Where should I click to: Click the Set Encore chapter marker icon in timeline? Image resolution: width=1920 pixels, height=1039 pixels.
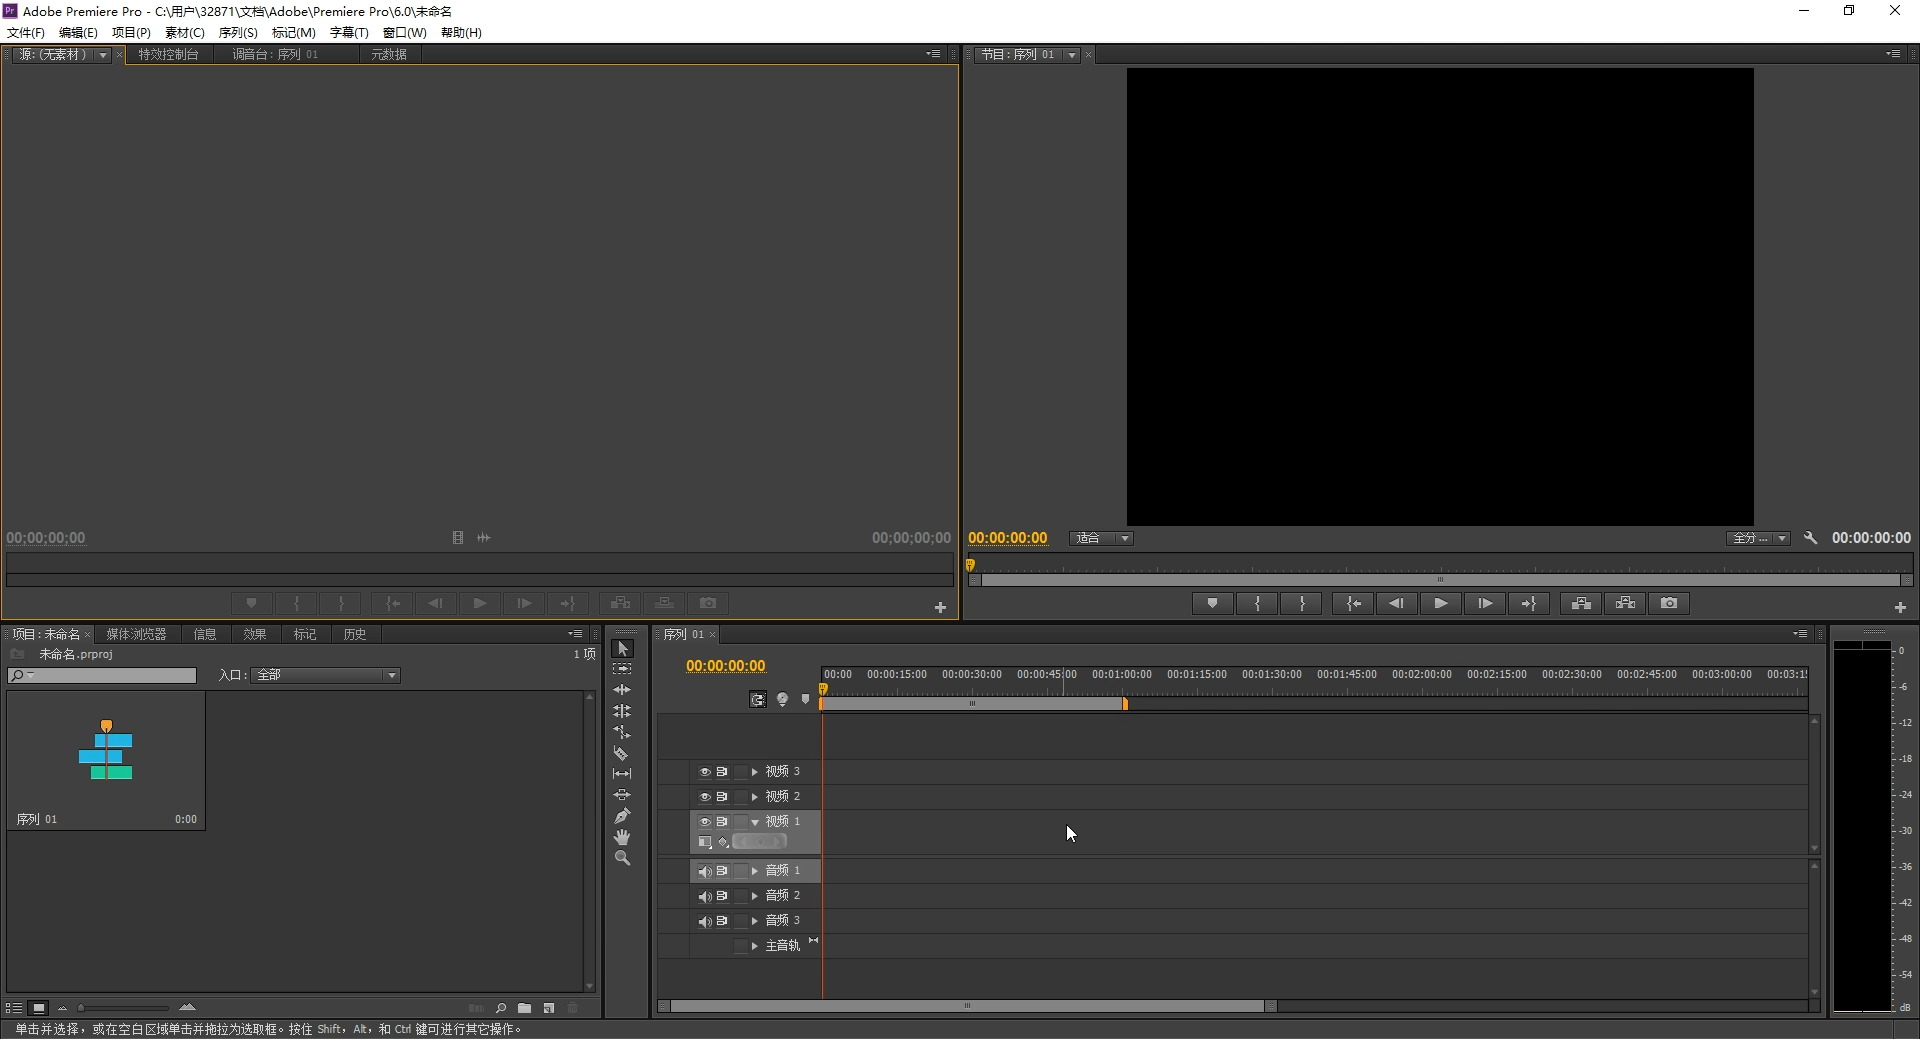(x=783, y=700)
